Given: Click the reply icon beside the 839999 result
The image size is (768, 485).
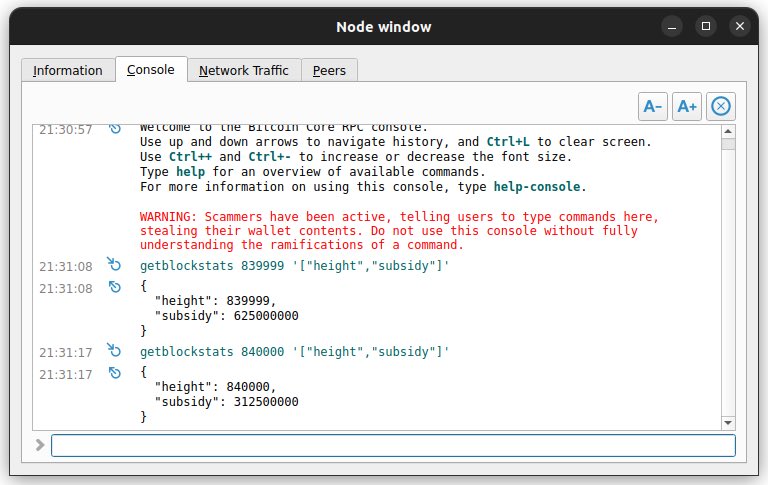Looking at the screenshot, I should [115, 287].
